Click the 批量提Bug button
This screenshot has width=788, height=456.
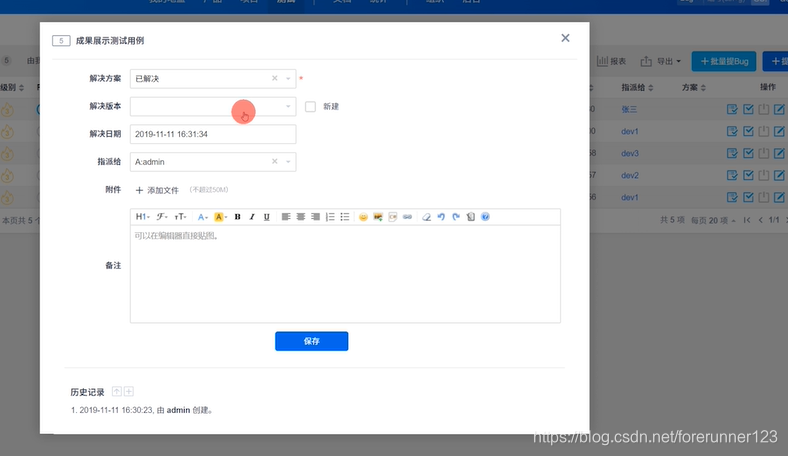pos(724,61)
